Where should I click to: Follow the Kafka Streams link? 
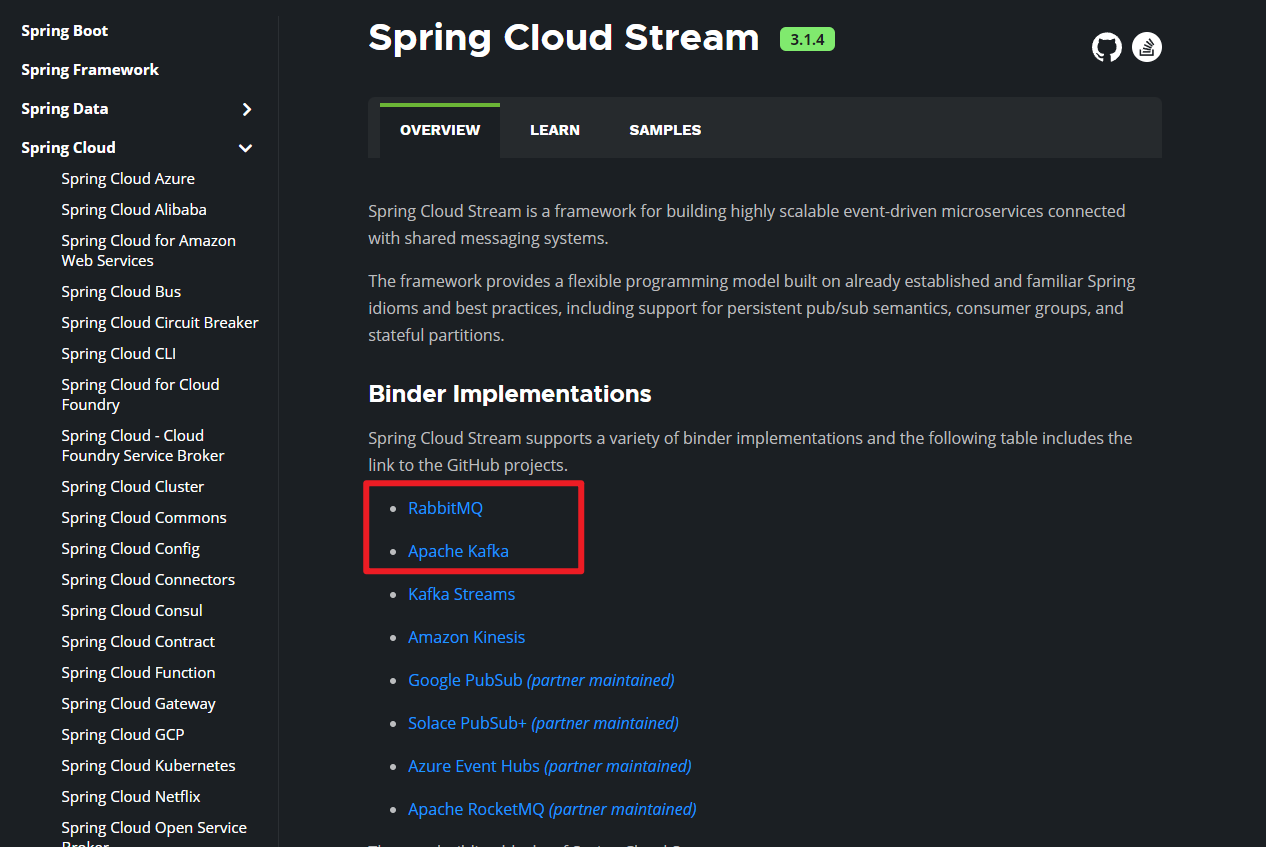[461, 594]
